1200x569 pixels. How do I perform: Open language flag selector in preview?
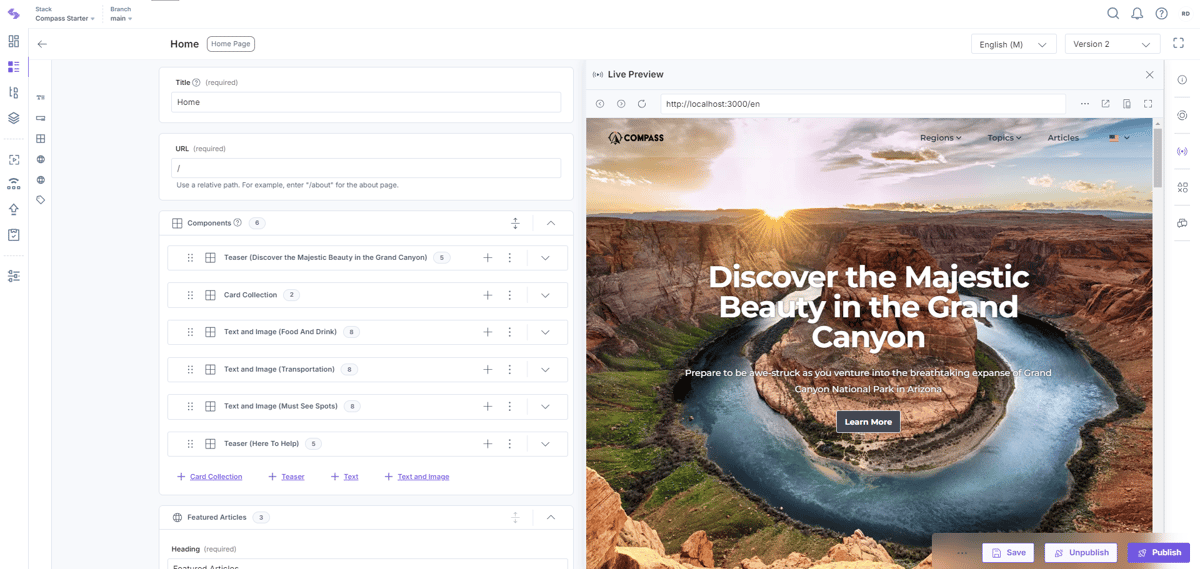pyautogui.click(x=1119, y=138)
